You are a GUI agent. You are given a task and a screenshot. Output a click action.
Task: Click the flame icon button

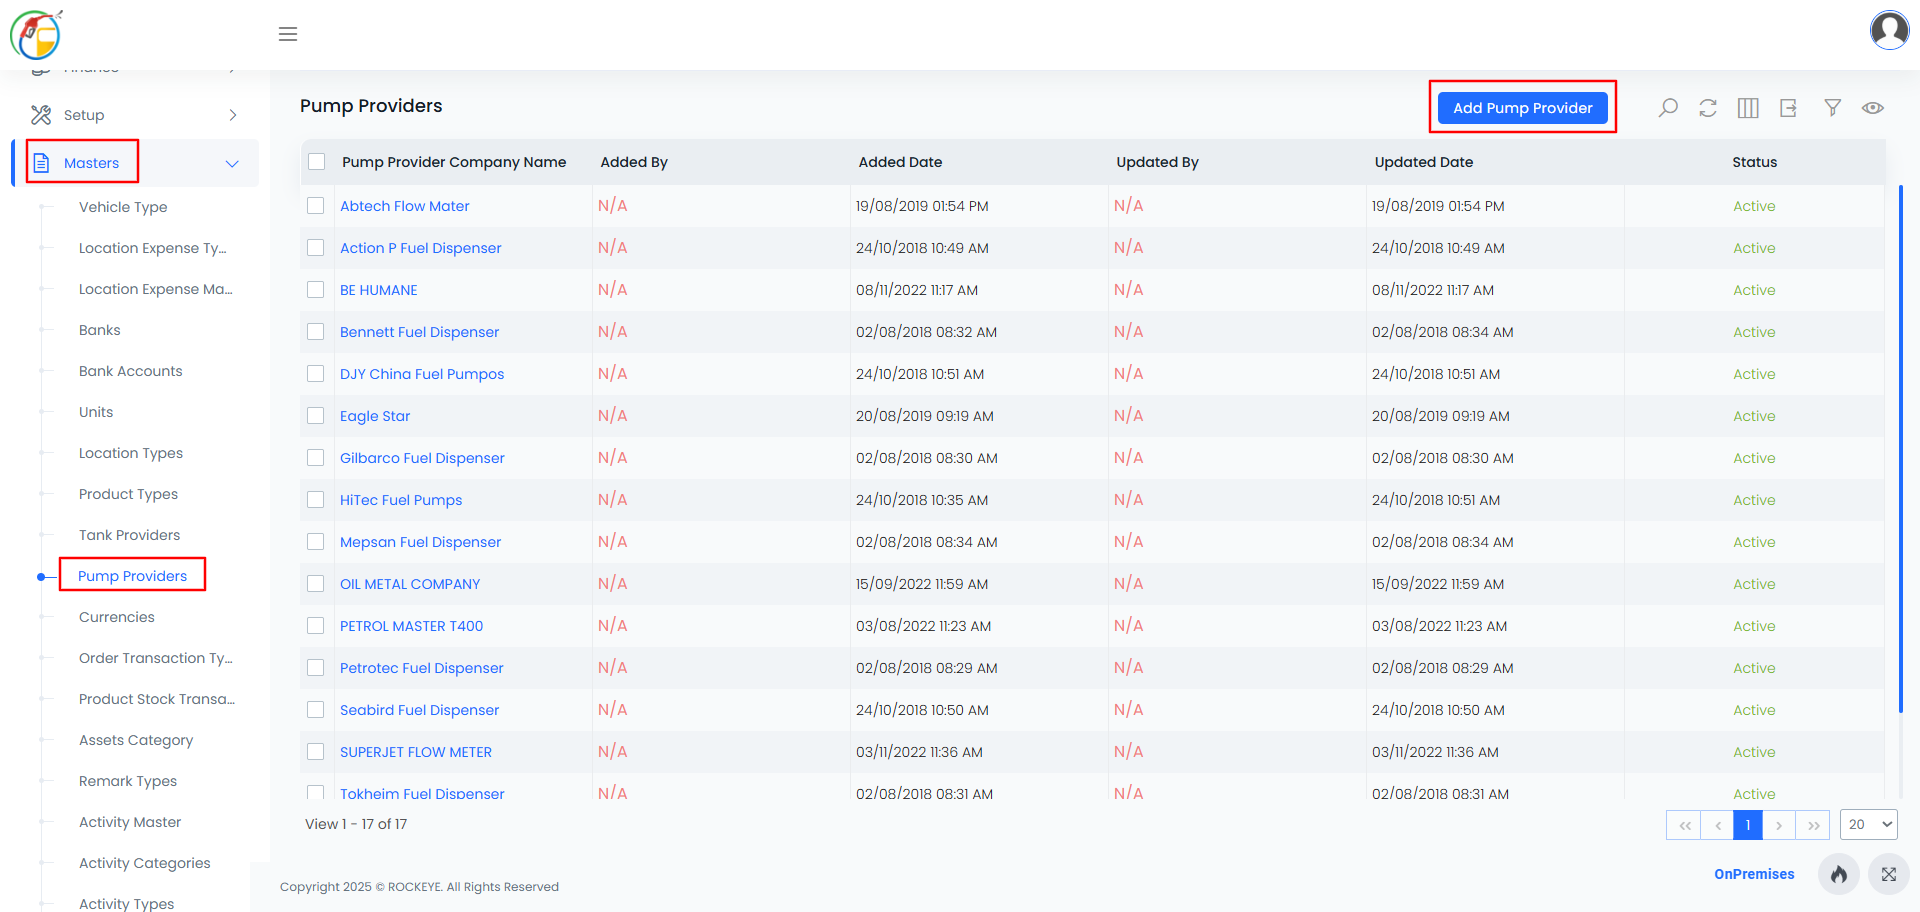[1839, 874]
